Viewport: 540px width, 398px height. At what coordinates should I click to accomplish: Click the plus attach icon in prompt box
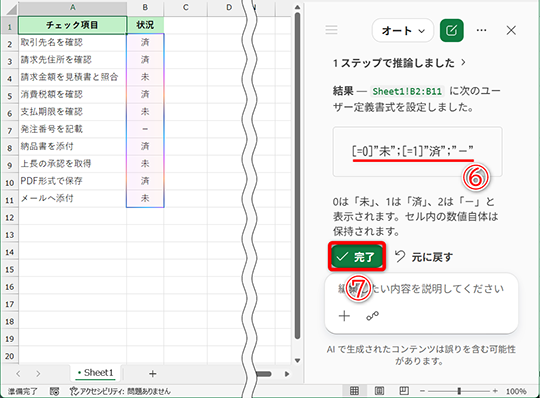[344, 316]
